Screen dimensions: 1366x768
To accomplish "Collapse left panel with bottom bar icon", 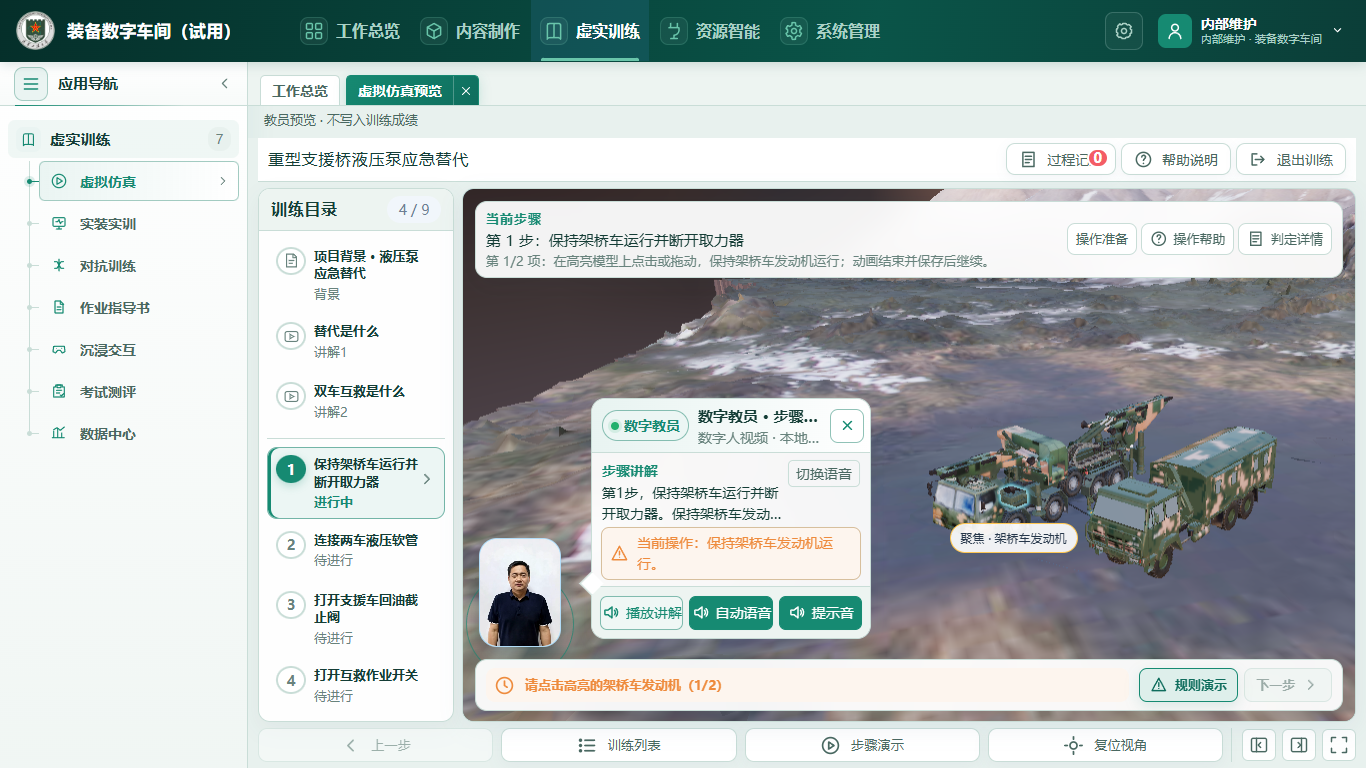I will (x=1259, y=745).
